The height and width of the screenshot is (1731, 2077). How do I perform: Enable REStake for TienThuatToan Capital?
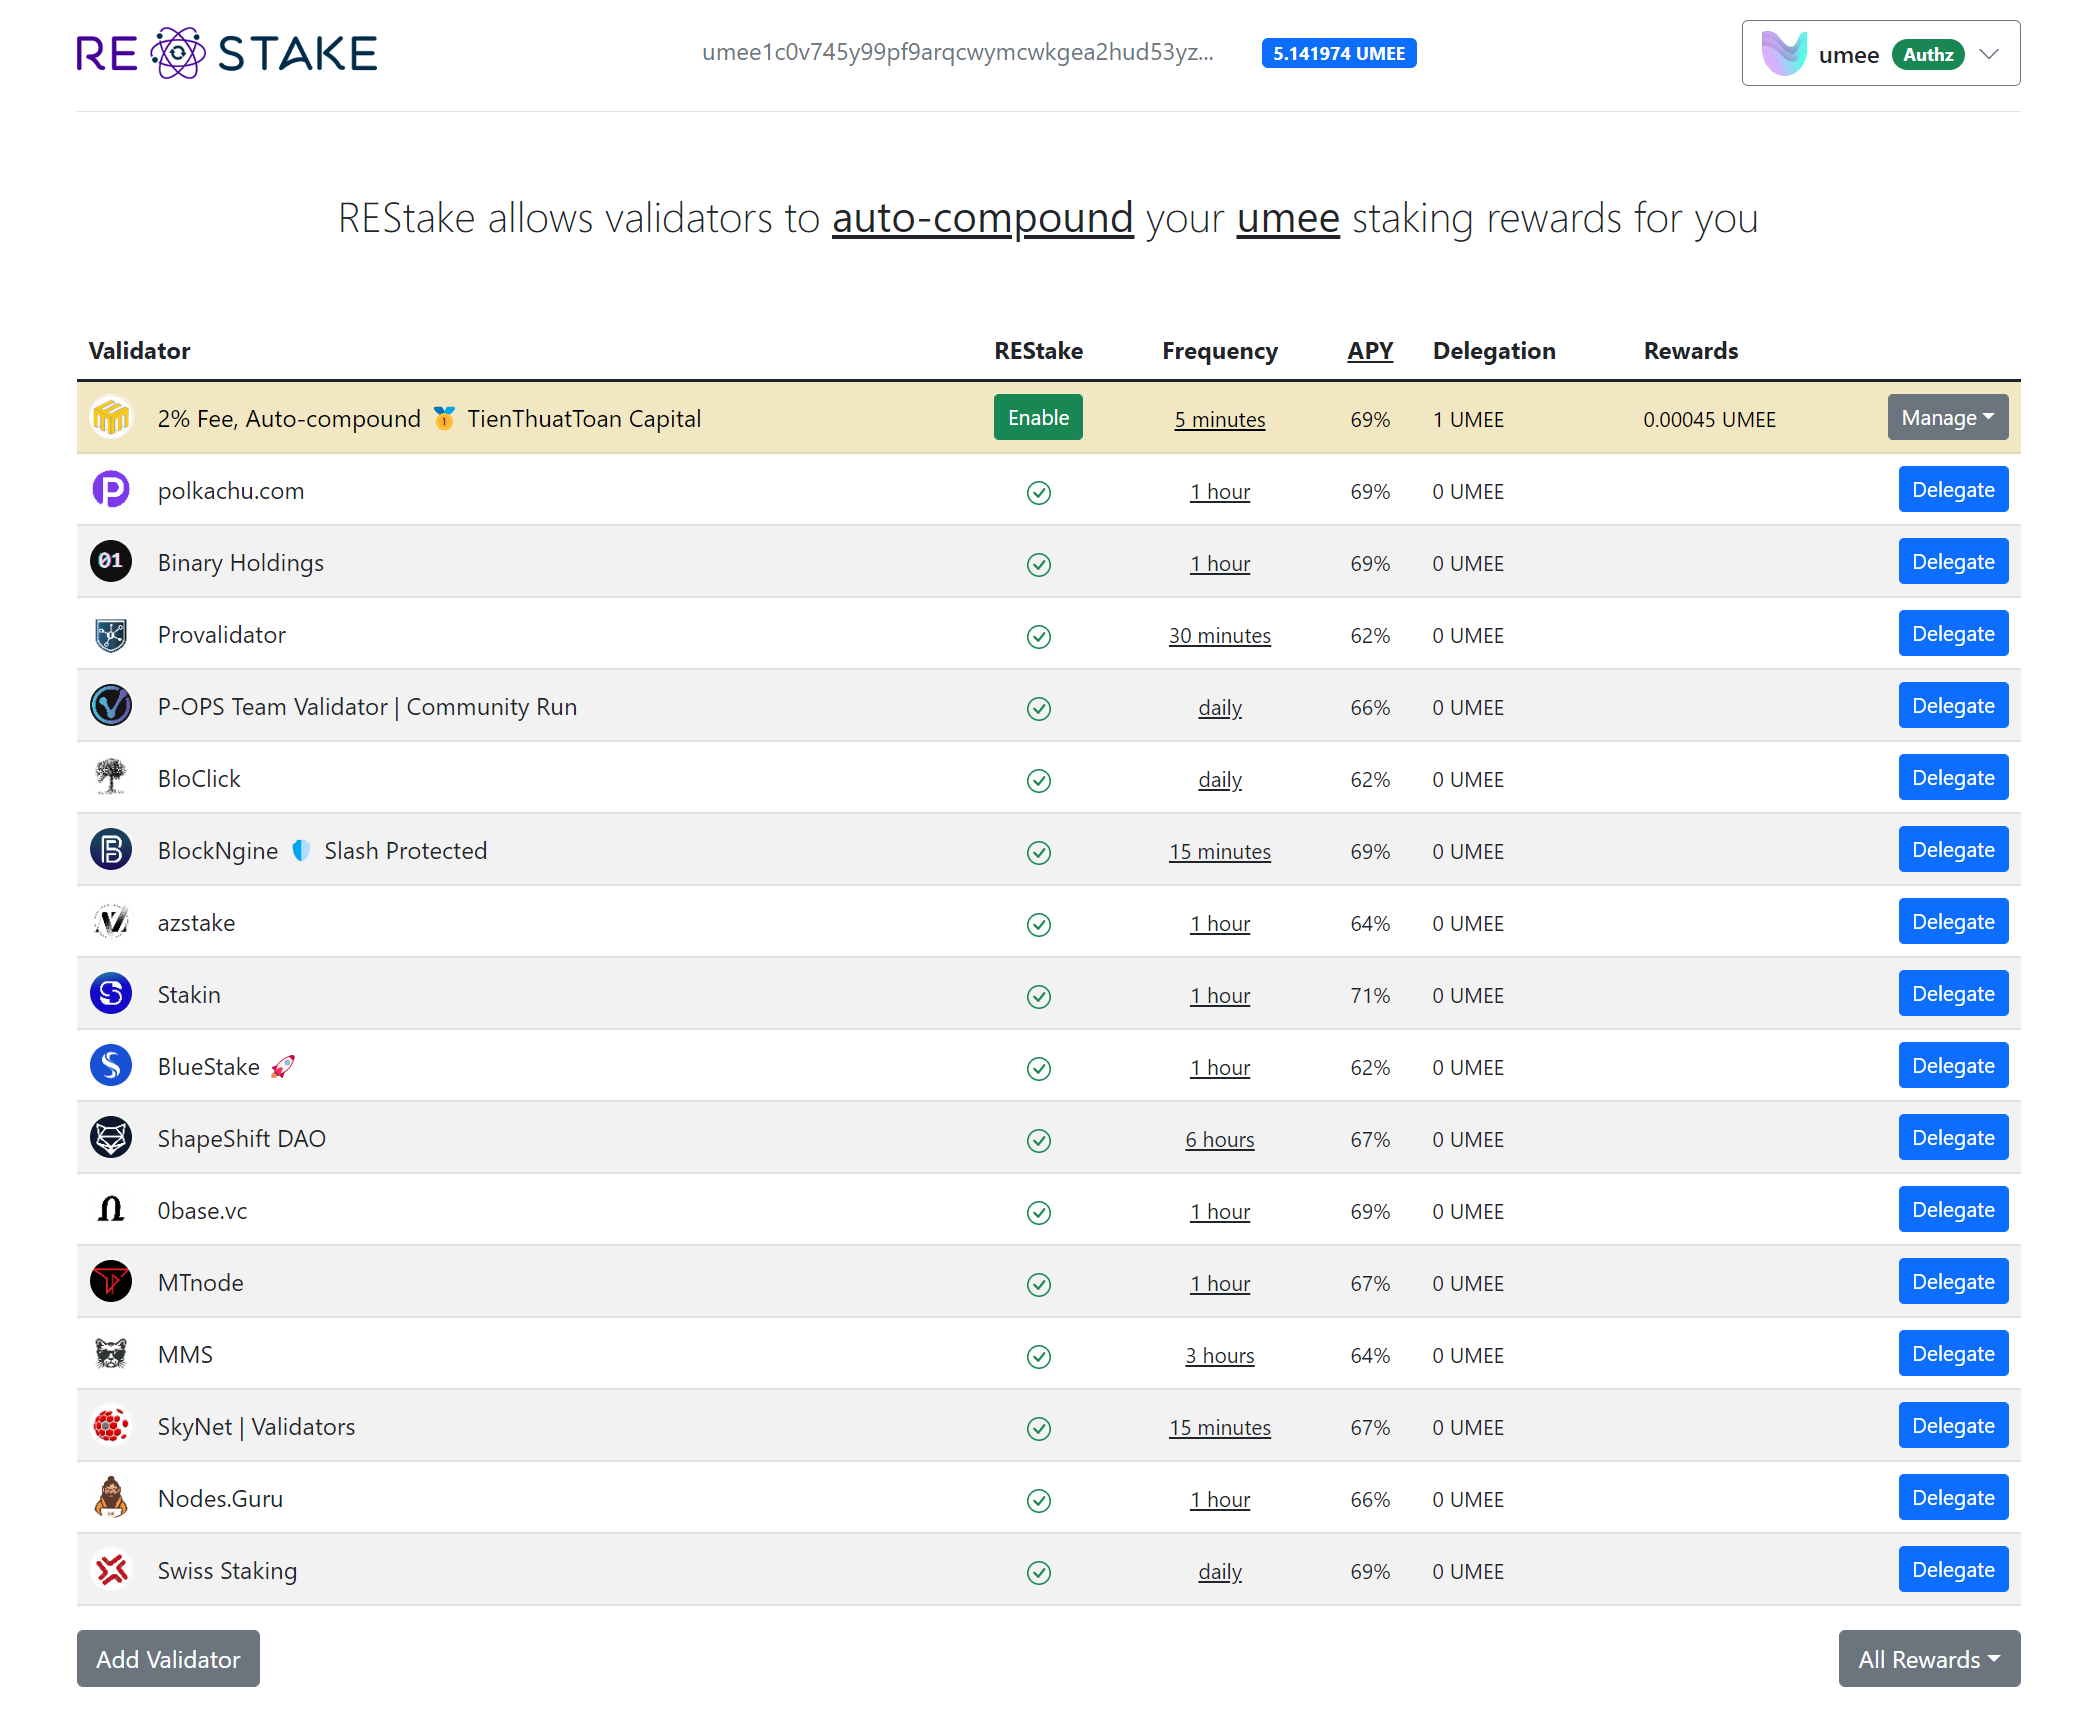tap(1037, 418)
